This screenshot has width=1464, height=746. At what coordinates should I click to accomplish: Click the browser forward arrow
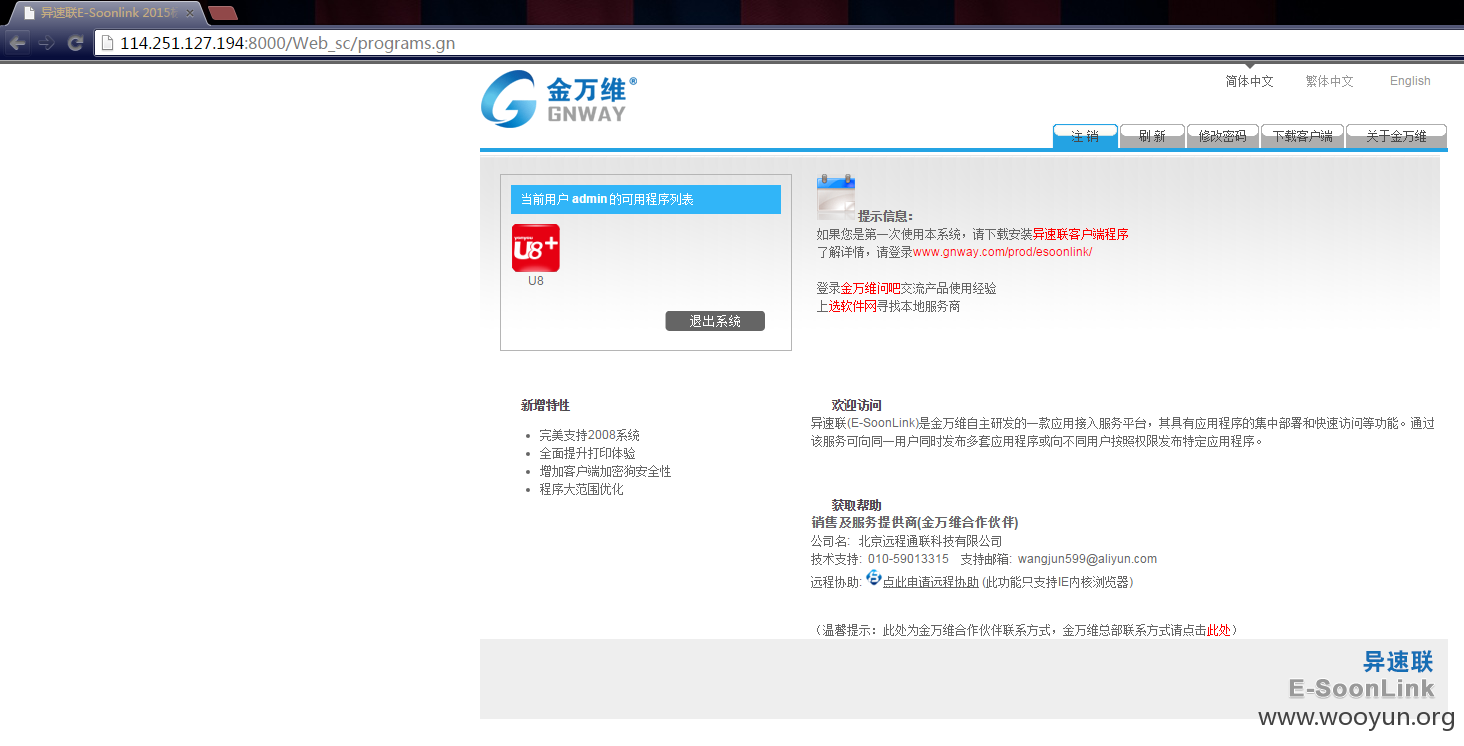coord(46,43)
